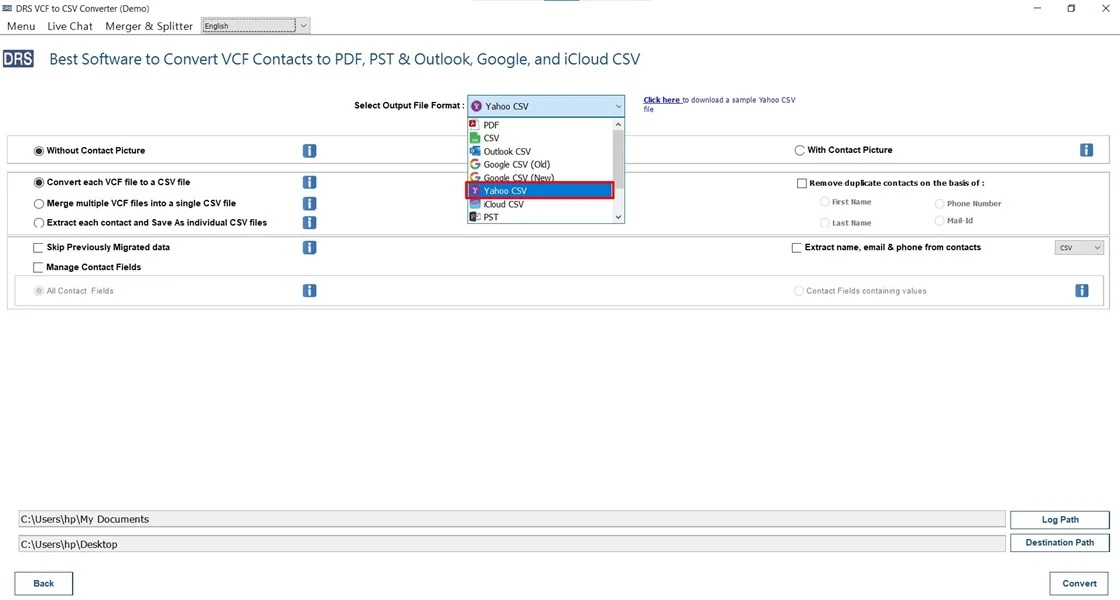This screenshot has height=600, width=1120.
Task: Select the PDF format icon in the dropdown list
Action: [474, 124]
